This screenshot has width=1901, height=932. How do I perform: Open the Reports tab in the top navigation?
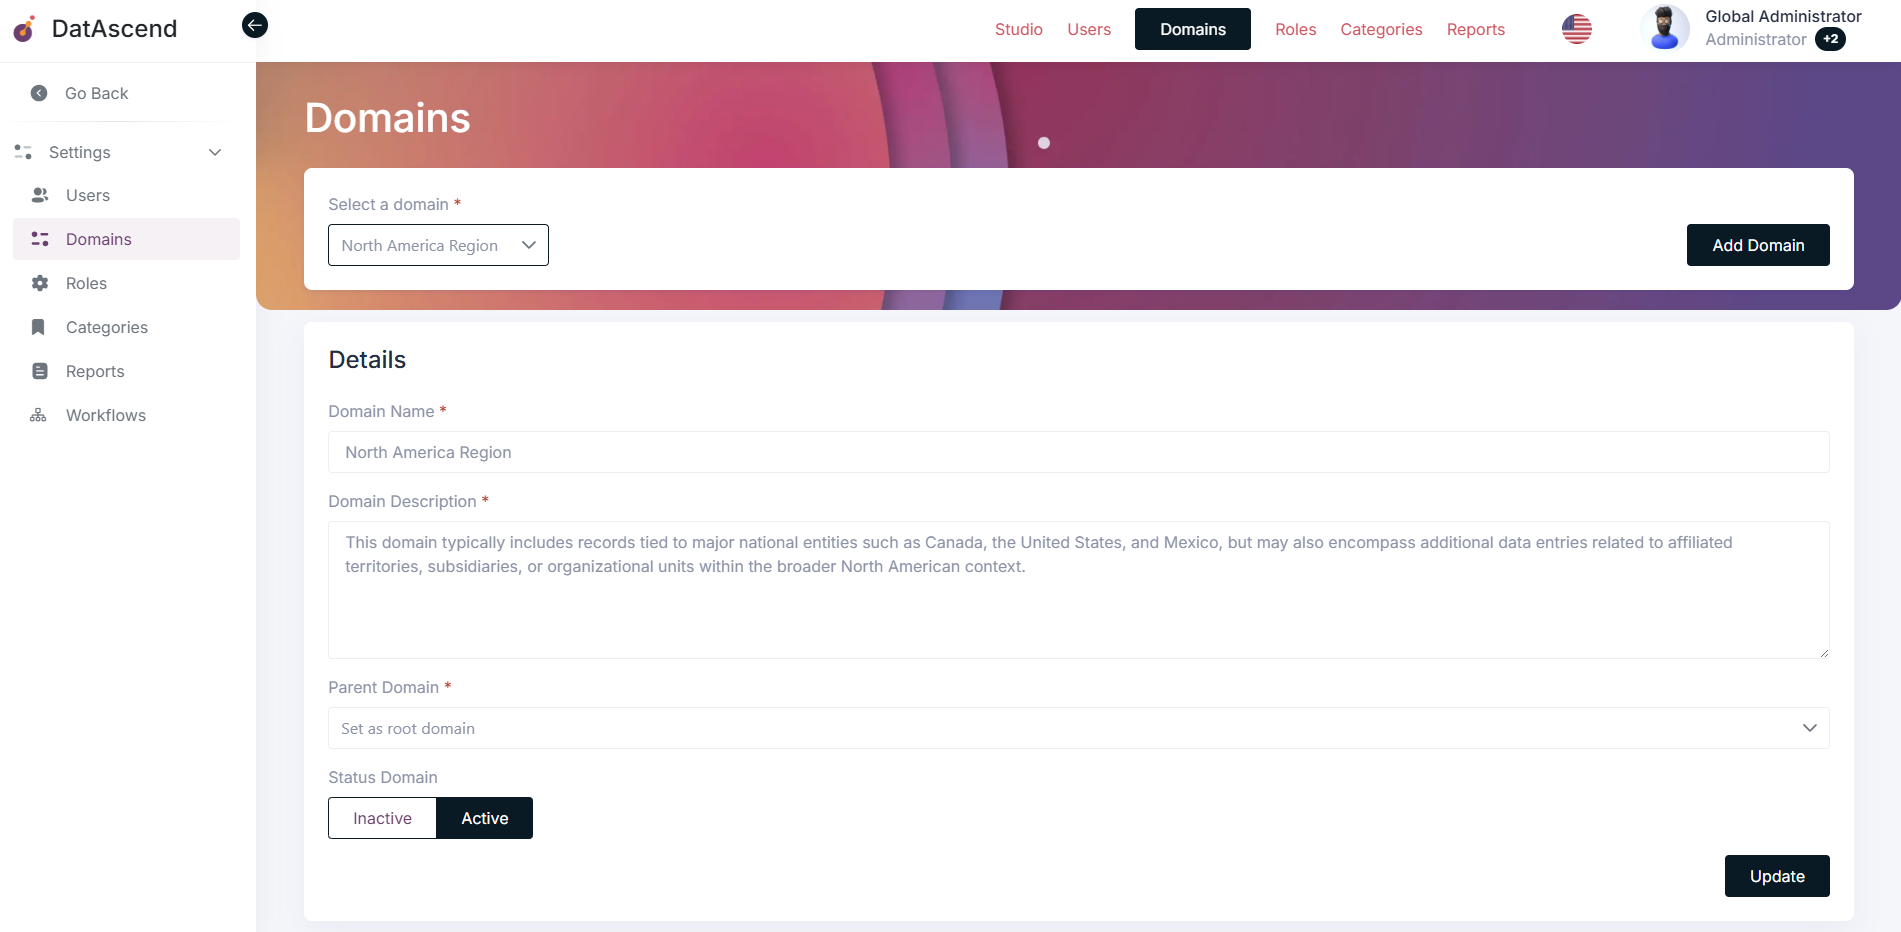(x=1476, y=29)
